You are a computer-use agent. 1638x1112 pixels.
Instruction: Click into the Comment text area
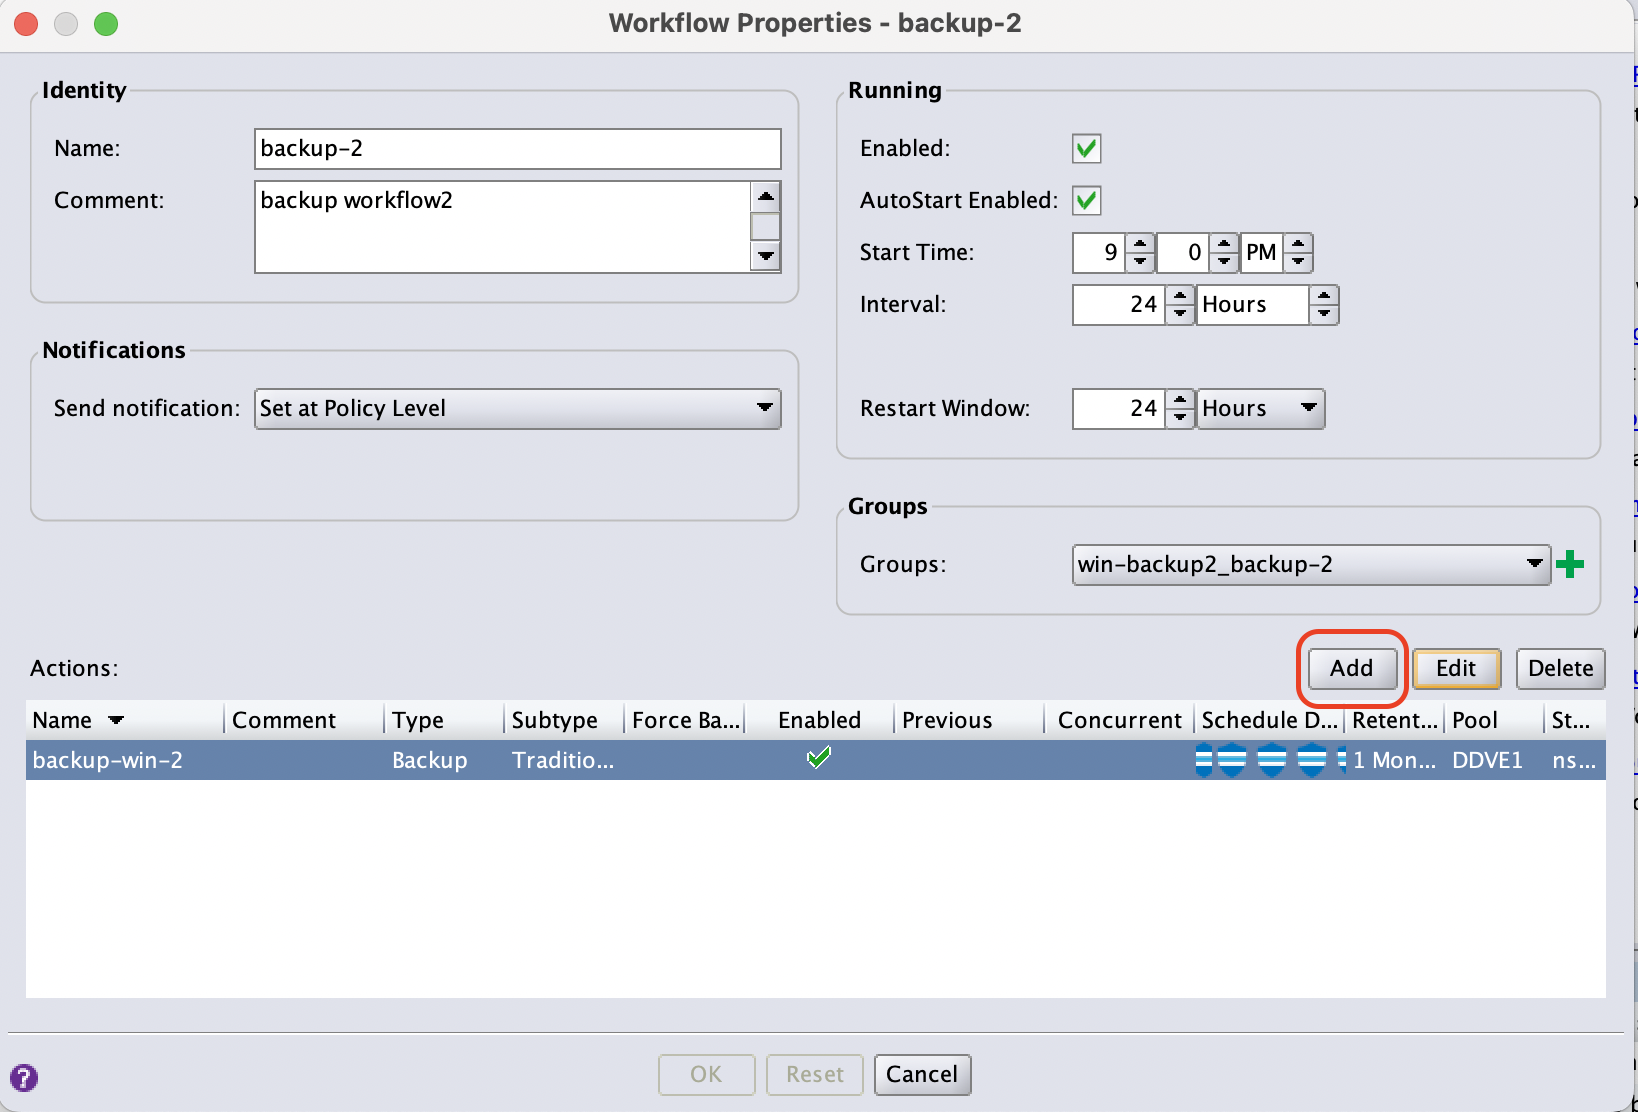[502, 226]
